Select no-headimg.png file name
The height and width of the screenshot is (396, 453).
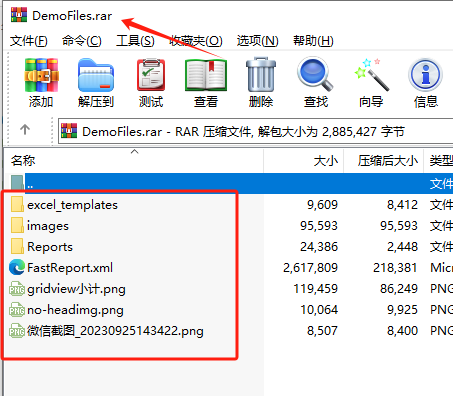75,310
